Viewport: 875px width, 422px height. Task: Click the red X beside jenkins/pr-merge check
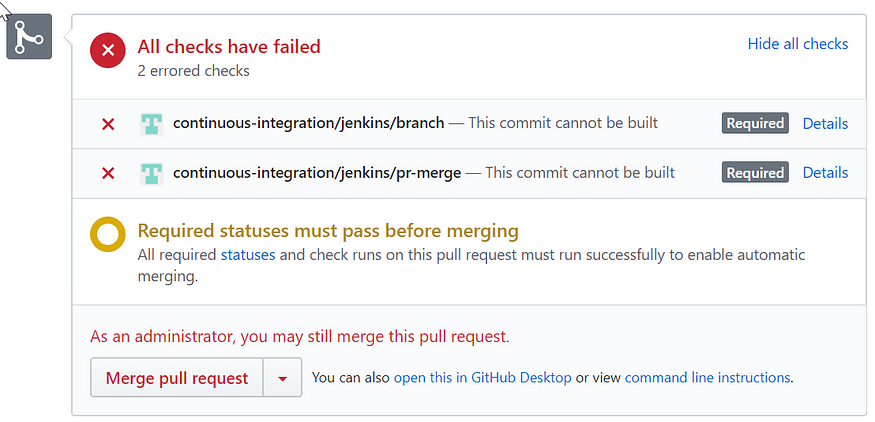(108, 174)
